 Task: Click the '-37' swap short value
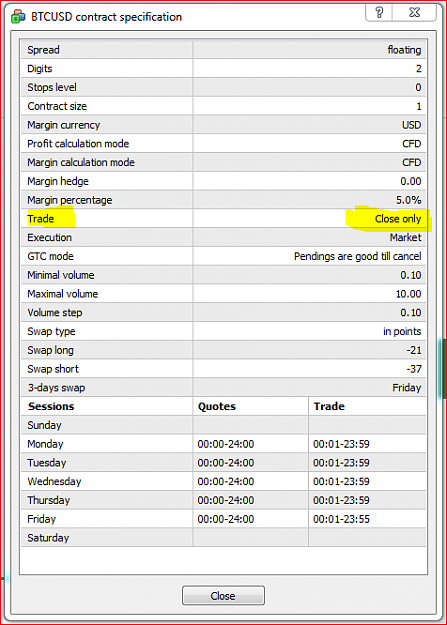tap(414, 369)
